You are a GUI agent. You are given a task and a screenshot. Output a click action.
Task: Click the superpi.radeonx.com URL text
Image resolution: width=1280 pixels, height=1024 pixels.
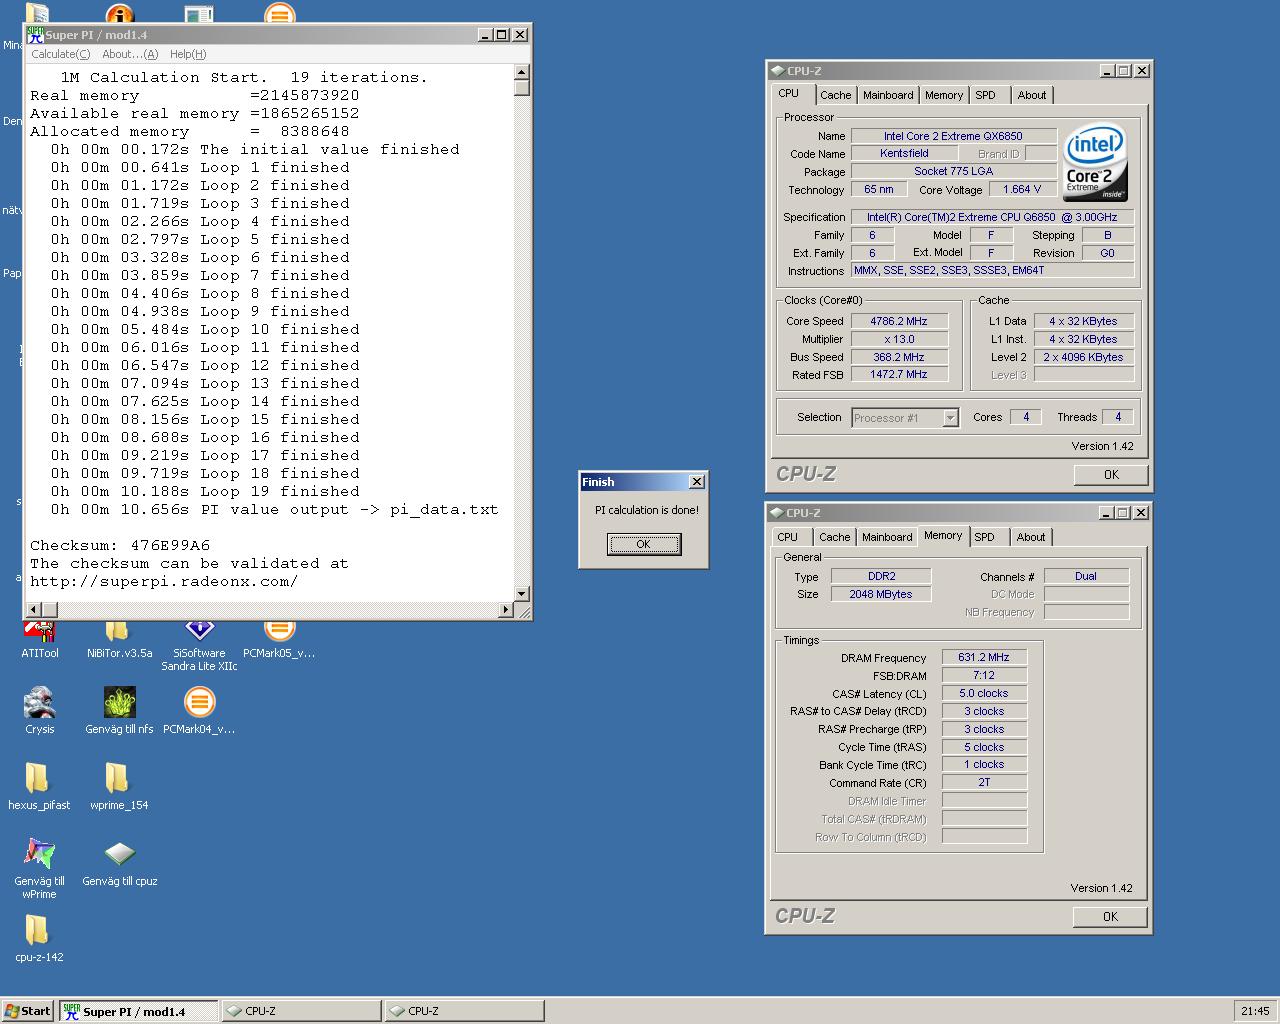click(164, 582)
